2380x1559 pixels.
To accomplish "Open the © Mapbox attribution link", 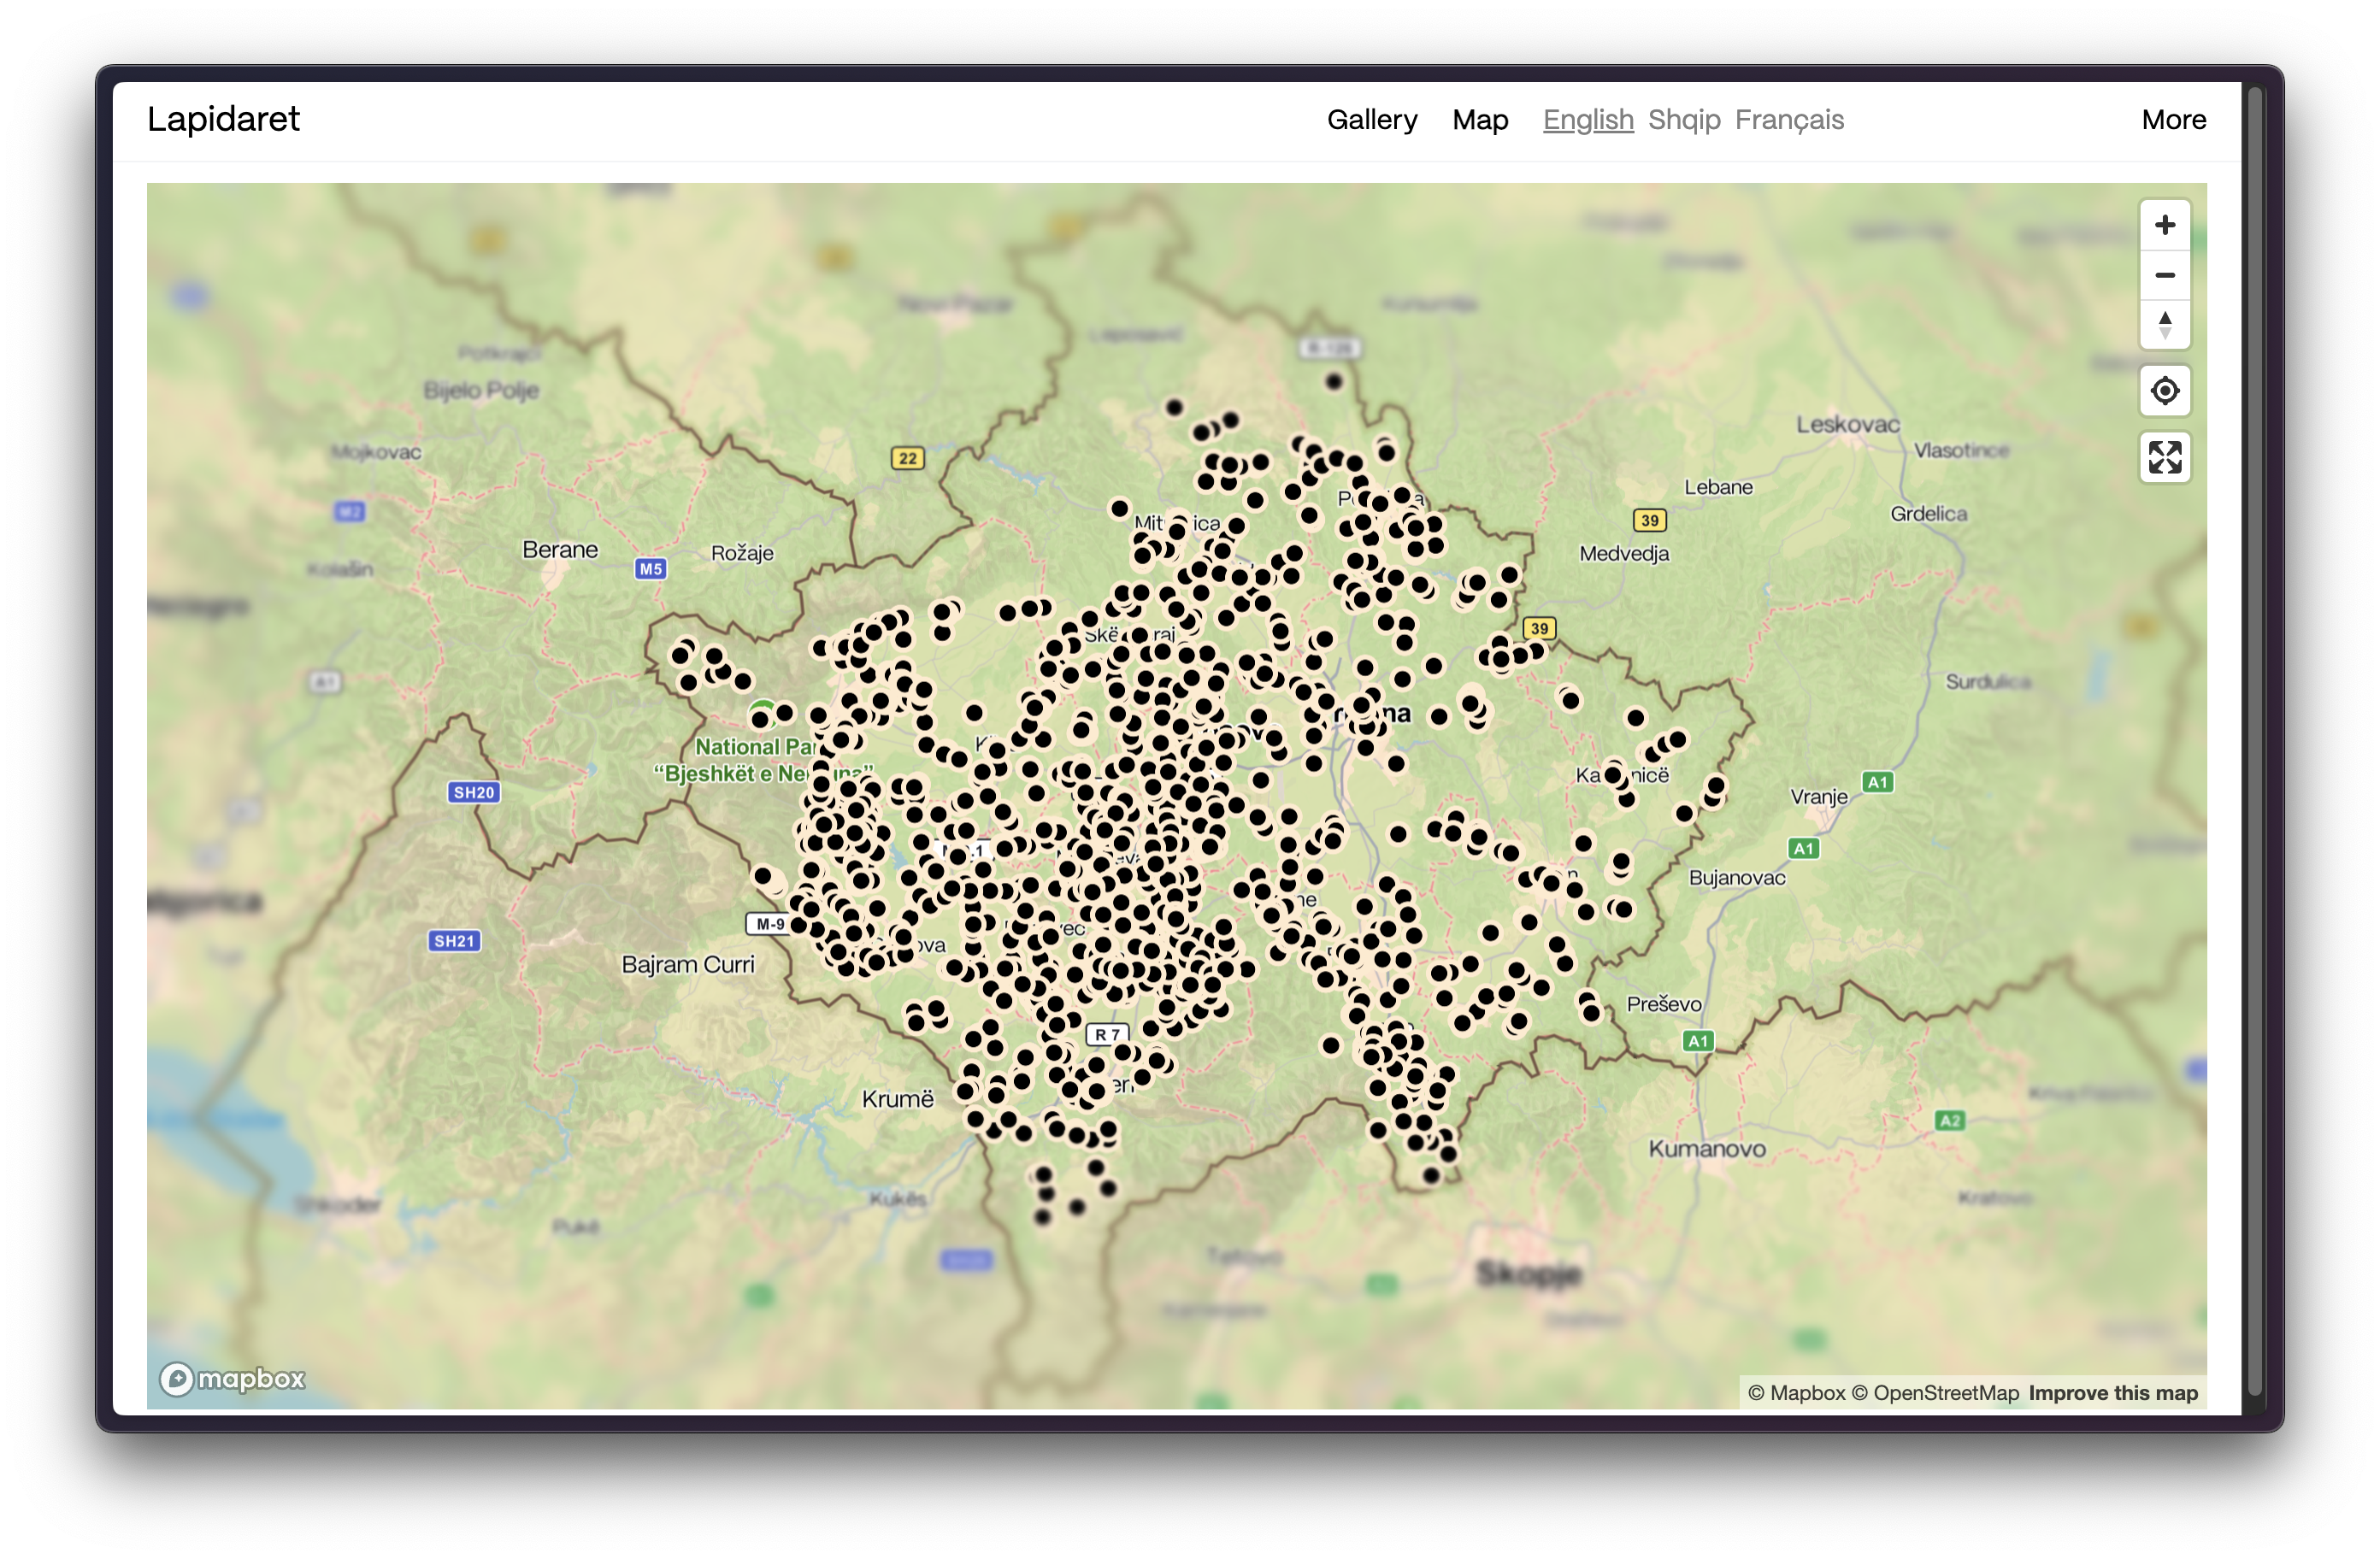I will [1796, 1393].
